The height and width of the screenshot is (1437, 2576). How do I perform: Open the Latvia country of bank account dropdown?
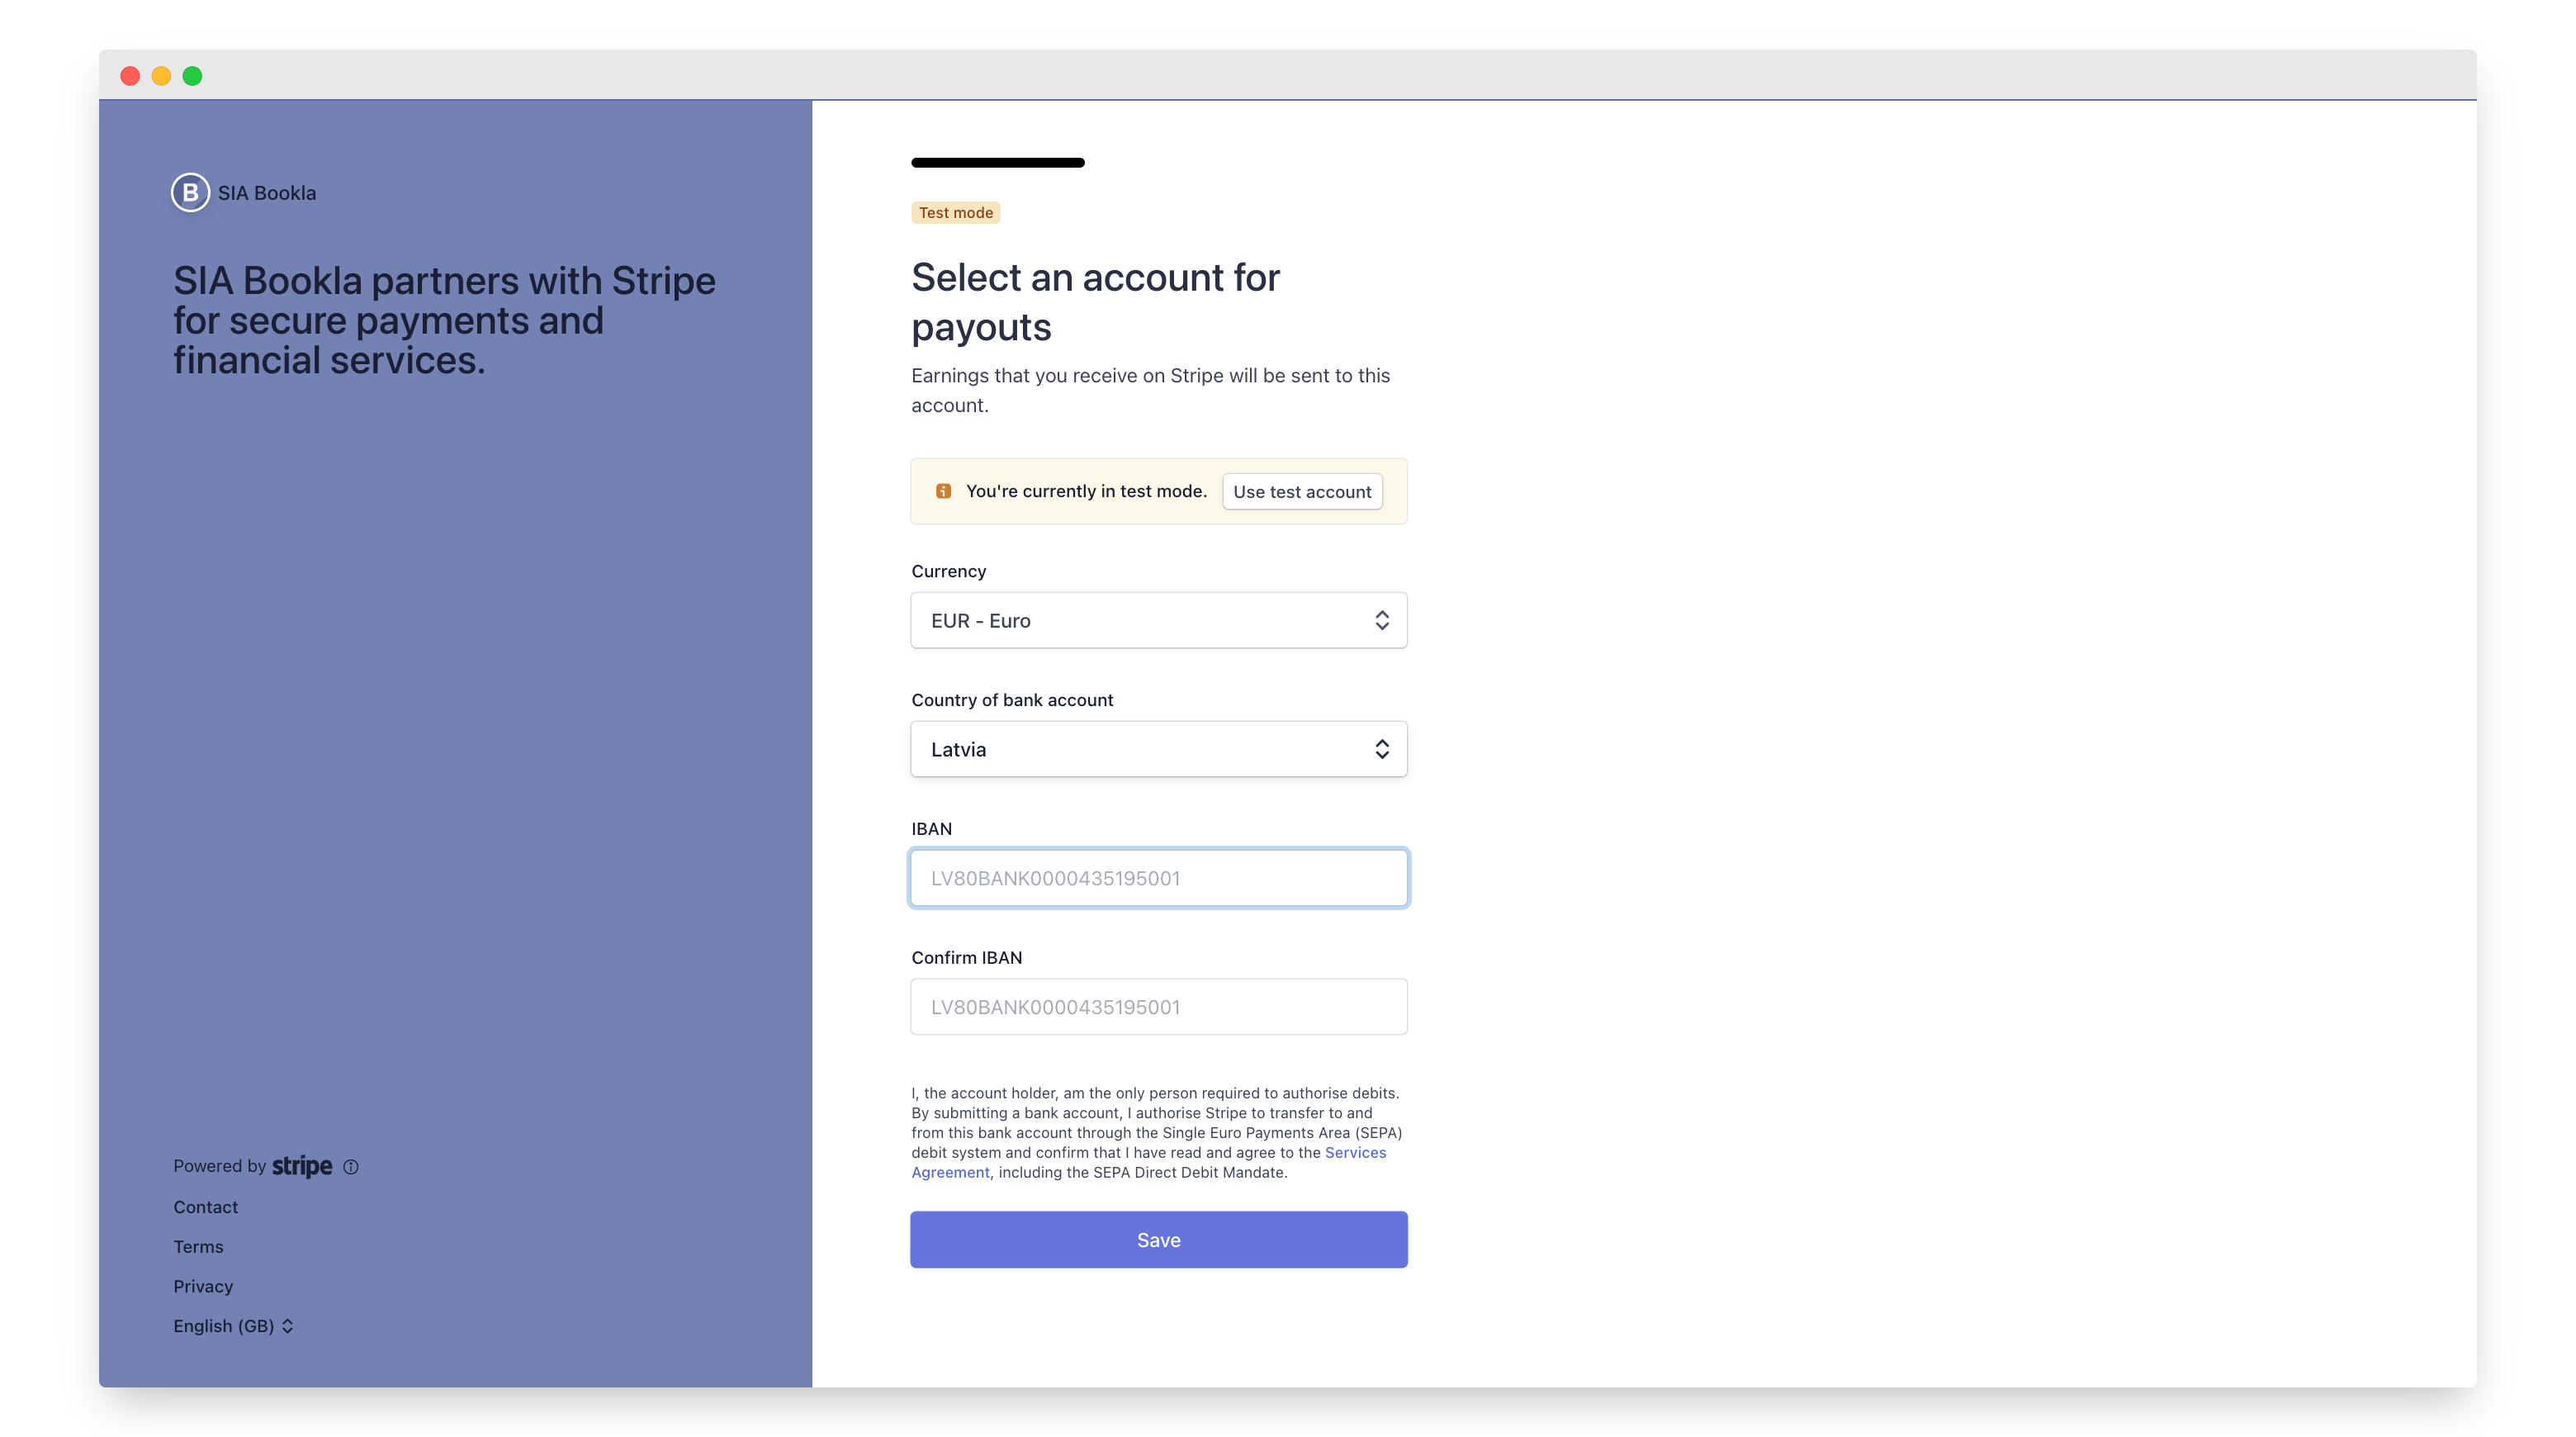point(1157,750)
